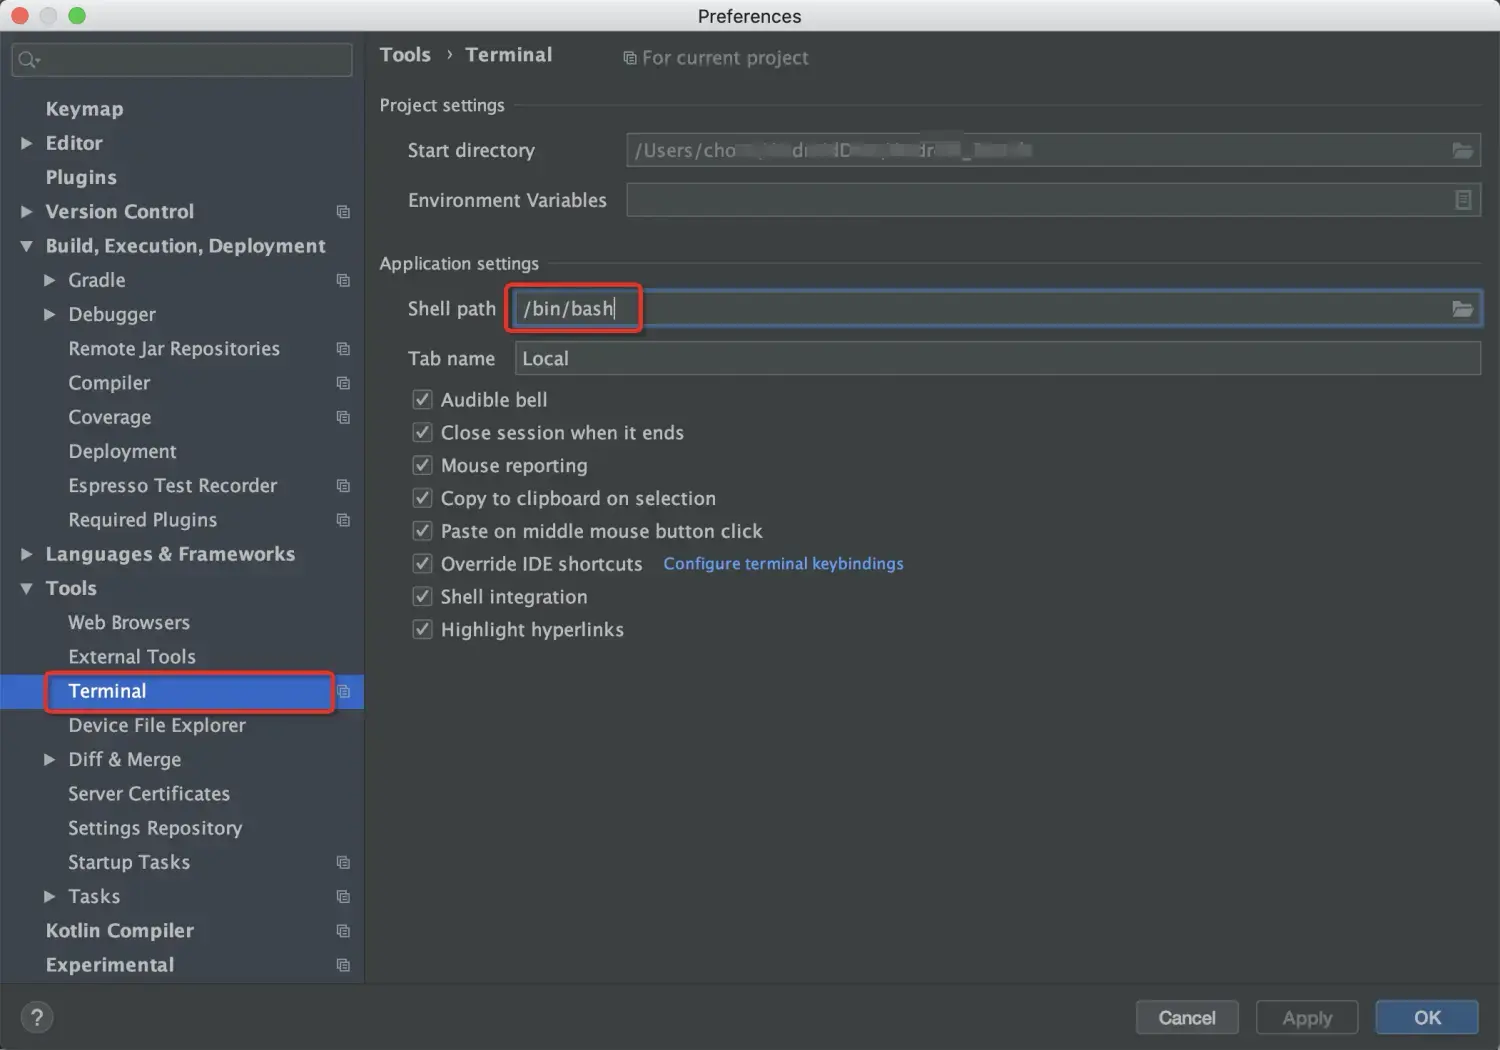Image resolution: width=1500 pixels, height=1050 pixels.
Task: Expand the Gradle tree node
Action: point(48,280)
